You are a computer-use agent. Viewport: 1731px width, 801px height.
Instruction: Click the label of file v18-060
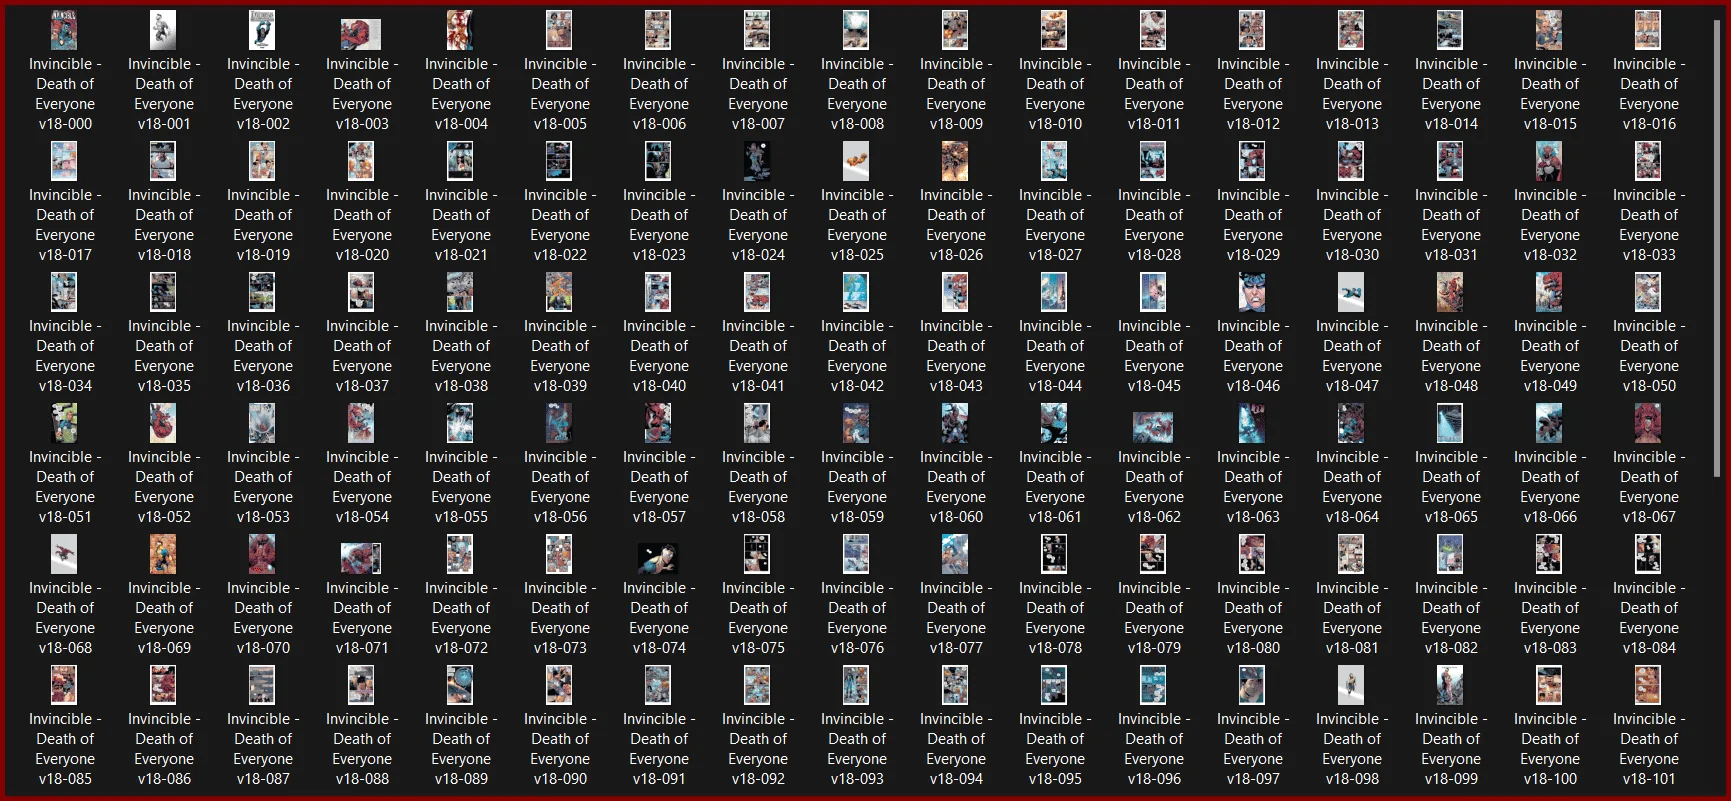point(956,487)
